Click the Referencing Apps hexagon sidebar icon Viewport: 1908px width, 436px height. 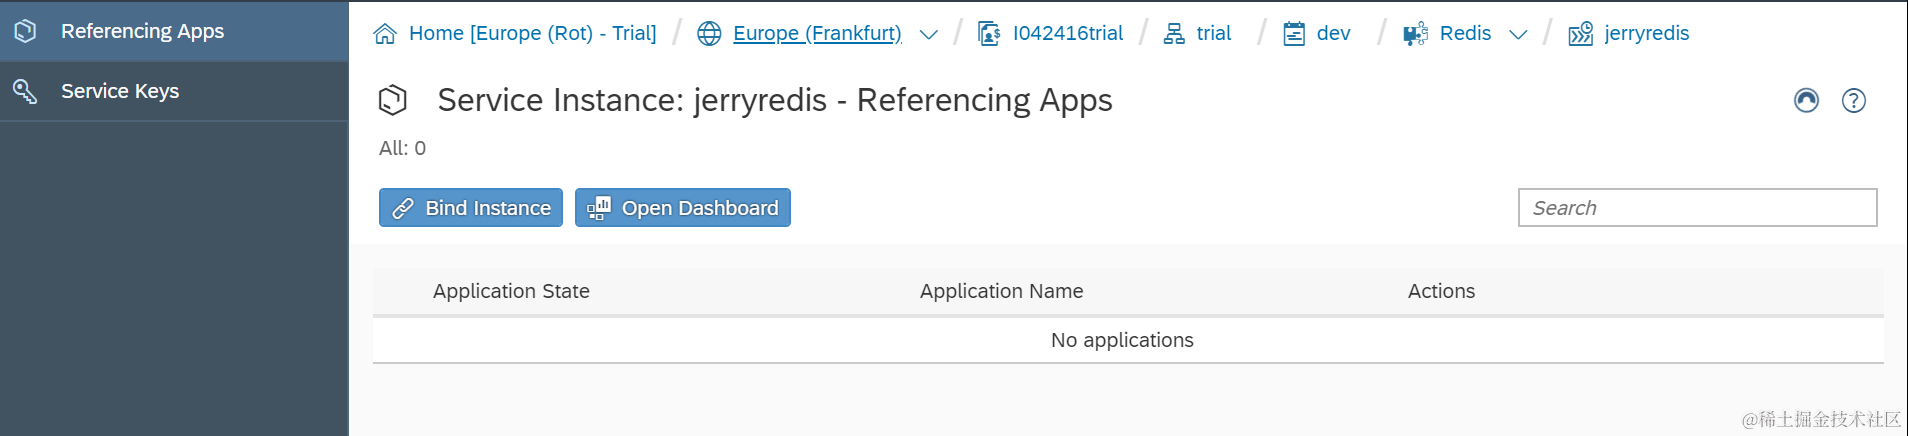click(x=25, y=31)
